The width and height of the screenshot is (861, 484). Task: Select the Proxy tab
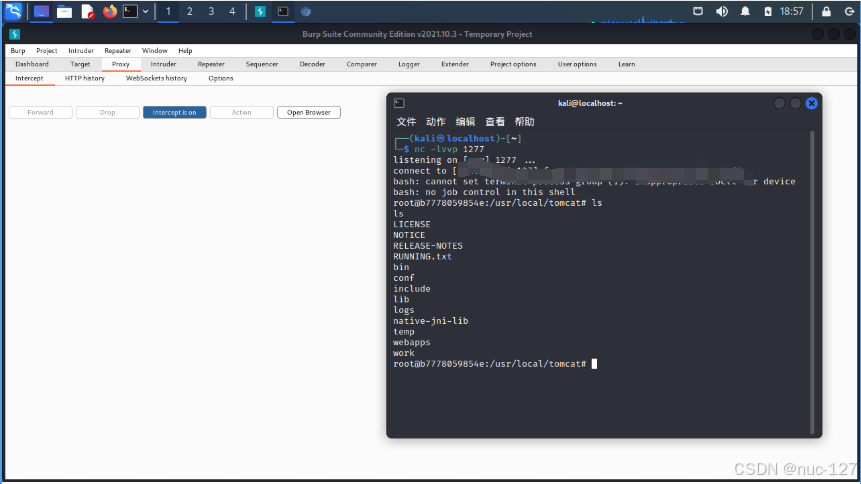(120, 64)
